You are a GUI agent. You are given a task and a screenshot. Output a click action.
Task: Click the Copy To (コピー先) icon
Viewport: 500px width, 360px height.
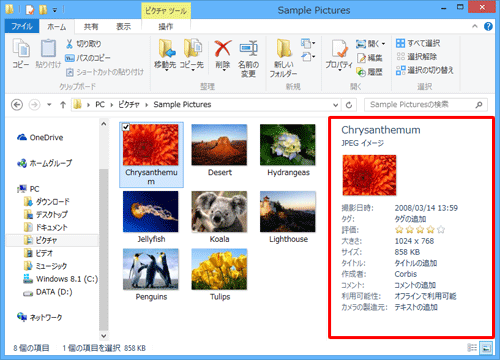pyautogui.click(x=192, y=49)
